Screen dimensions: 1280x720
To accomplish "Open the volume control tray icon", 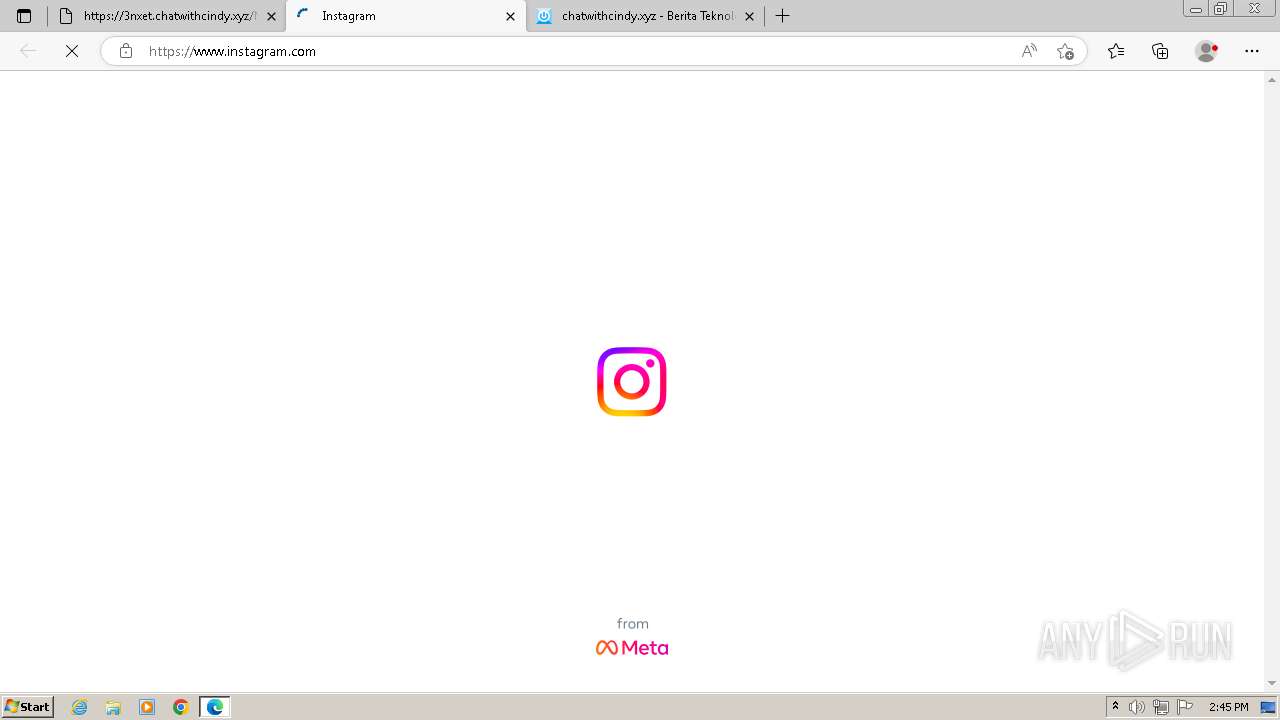I will tap(1137, 707).
